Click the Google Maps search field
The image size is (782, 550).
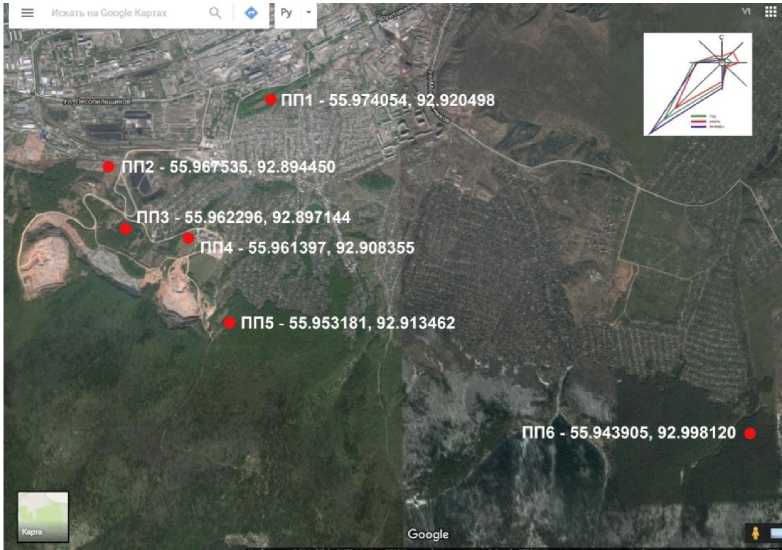point(109,13)
